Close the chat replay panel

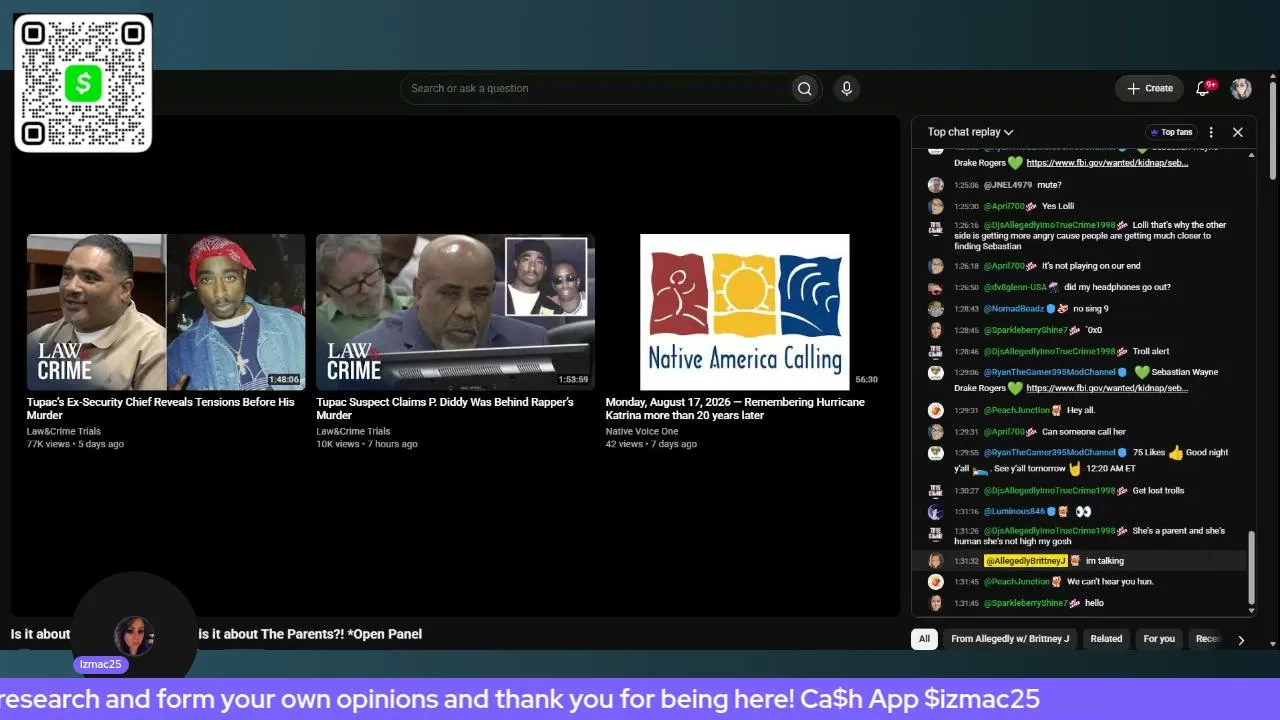tap(1237, 132)
